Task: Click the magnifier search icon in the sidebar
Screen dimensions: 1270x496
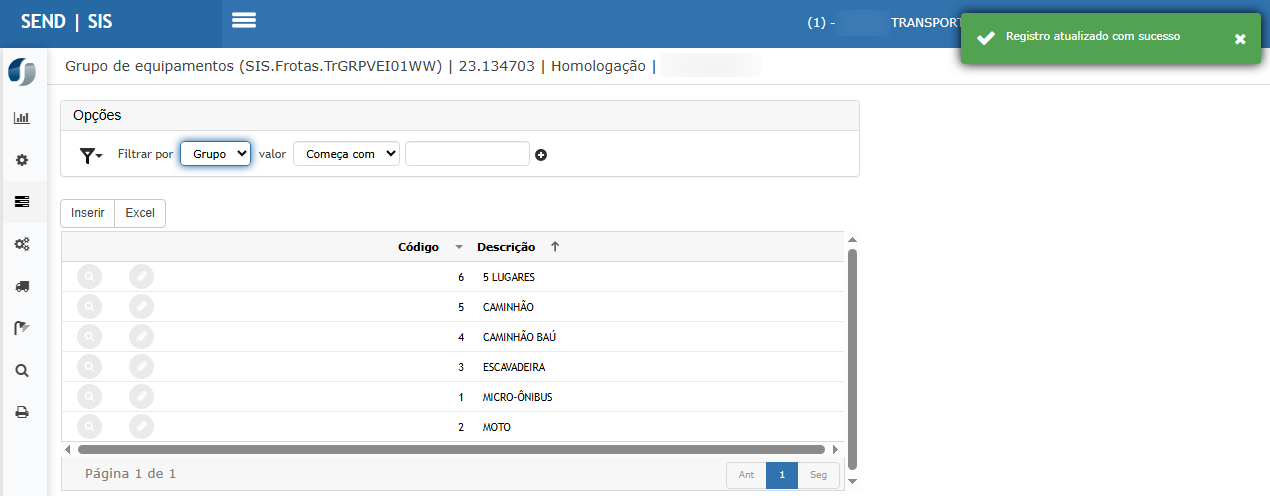Action: coord(21,370)
